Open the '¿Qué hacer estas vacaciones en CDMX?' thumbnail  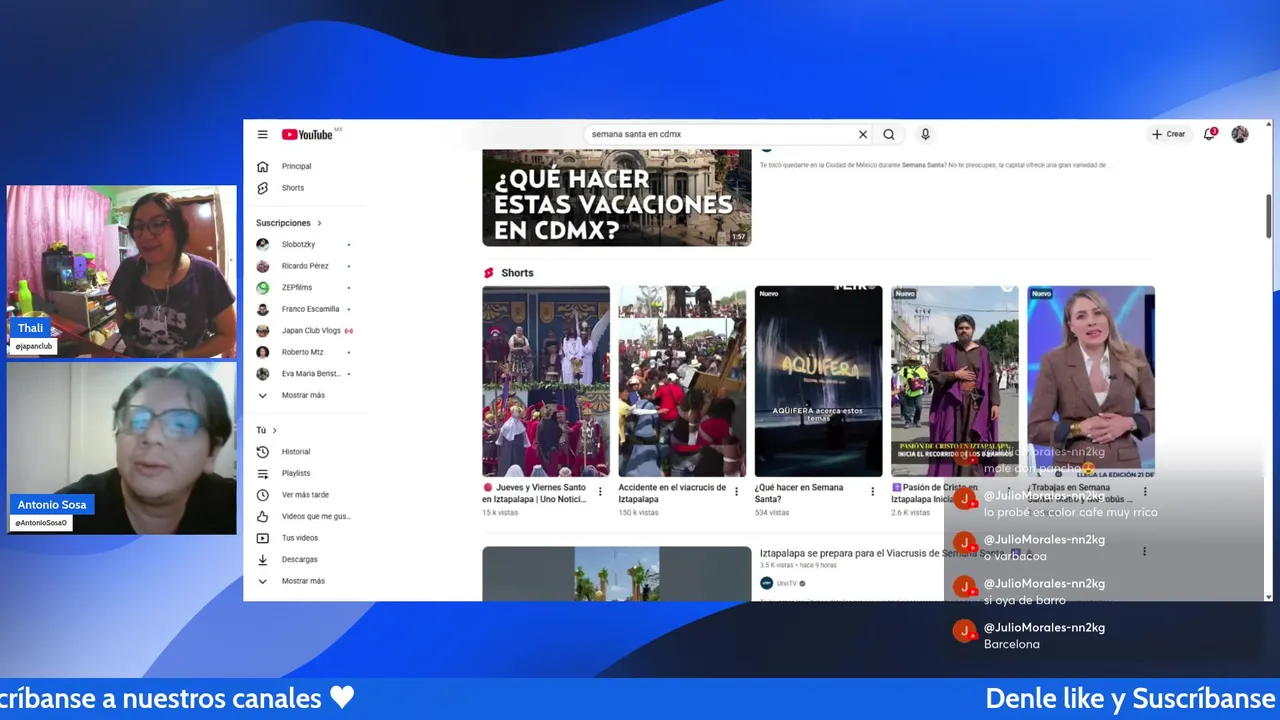click(x=616, y=197)
